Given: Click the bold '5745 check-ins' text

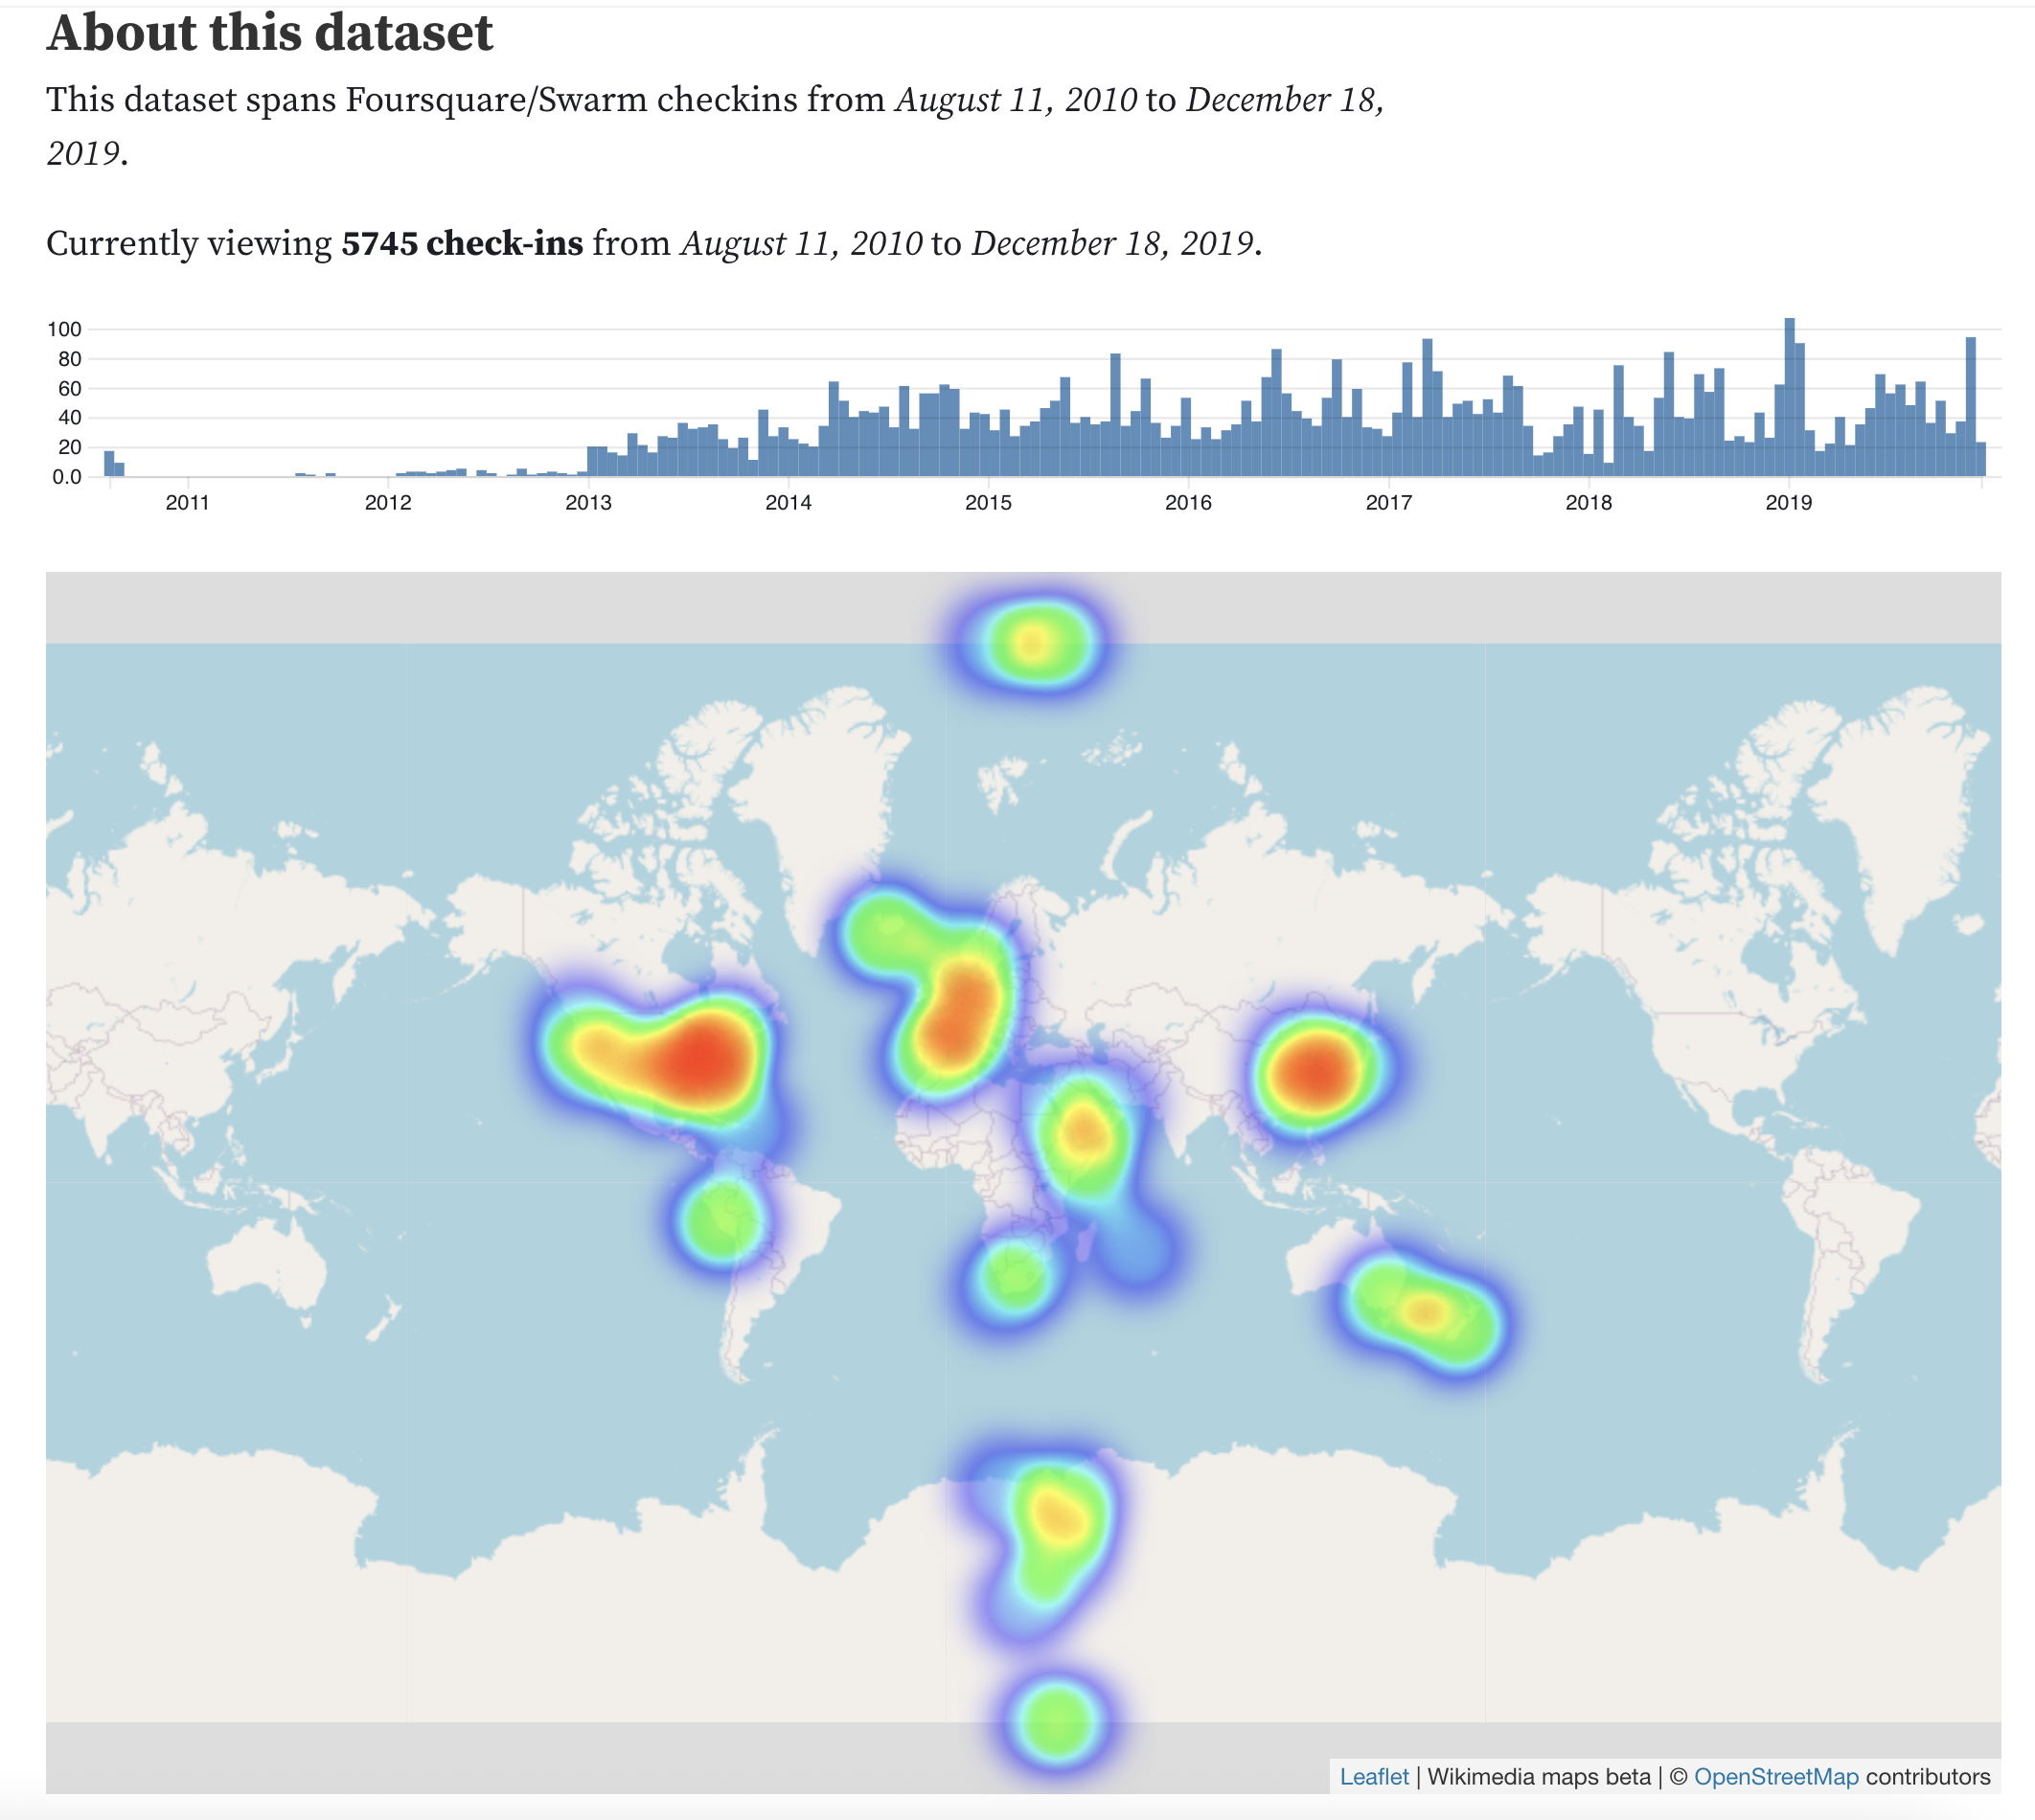Looking at the screenshot, I should click(x=462, y=243).
